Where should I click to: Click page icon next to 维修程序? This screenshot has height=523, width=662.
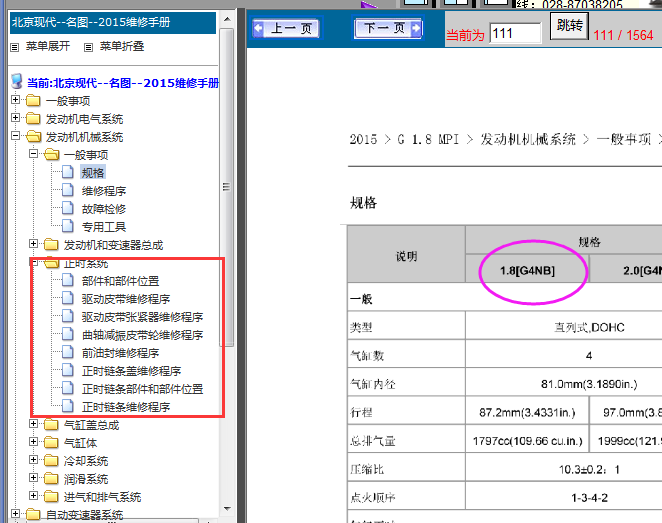(x=68, y=190)
